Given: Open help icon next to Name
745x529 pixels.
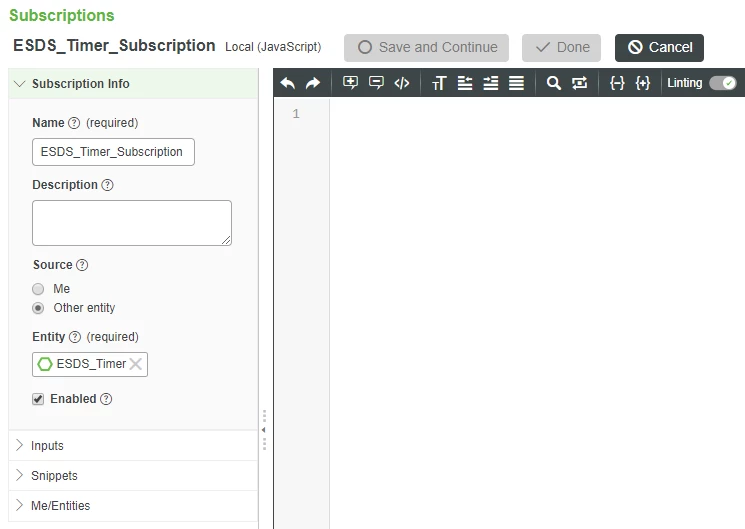Looking at the screenshot, I should pos(74,123).
